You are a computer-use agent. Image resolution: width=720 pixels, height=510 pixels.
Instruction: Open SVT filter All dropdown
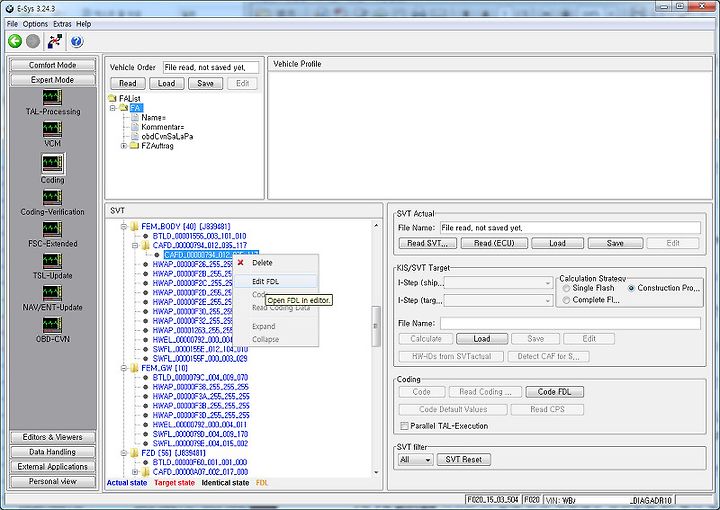click(x=416, y=460)
